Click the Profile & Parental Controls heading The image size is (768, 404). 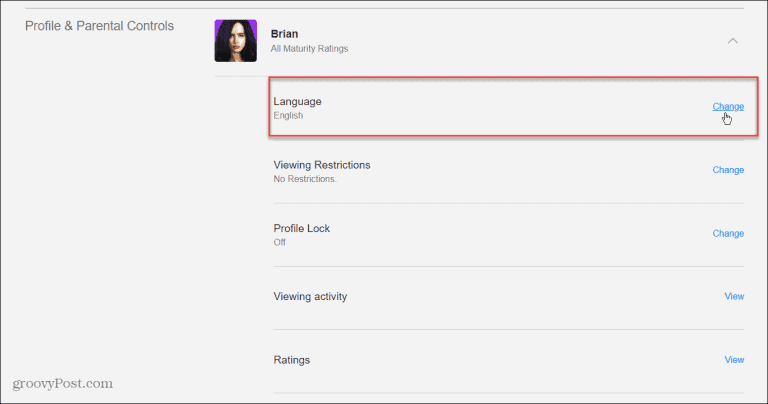(99, 26)
